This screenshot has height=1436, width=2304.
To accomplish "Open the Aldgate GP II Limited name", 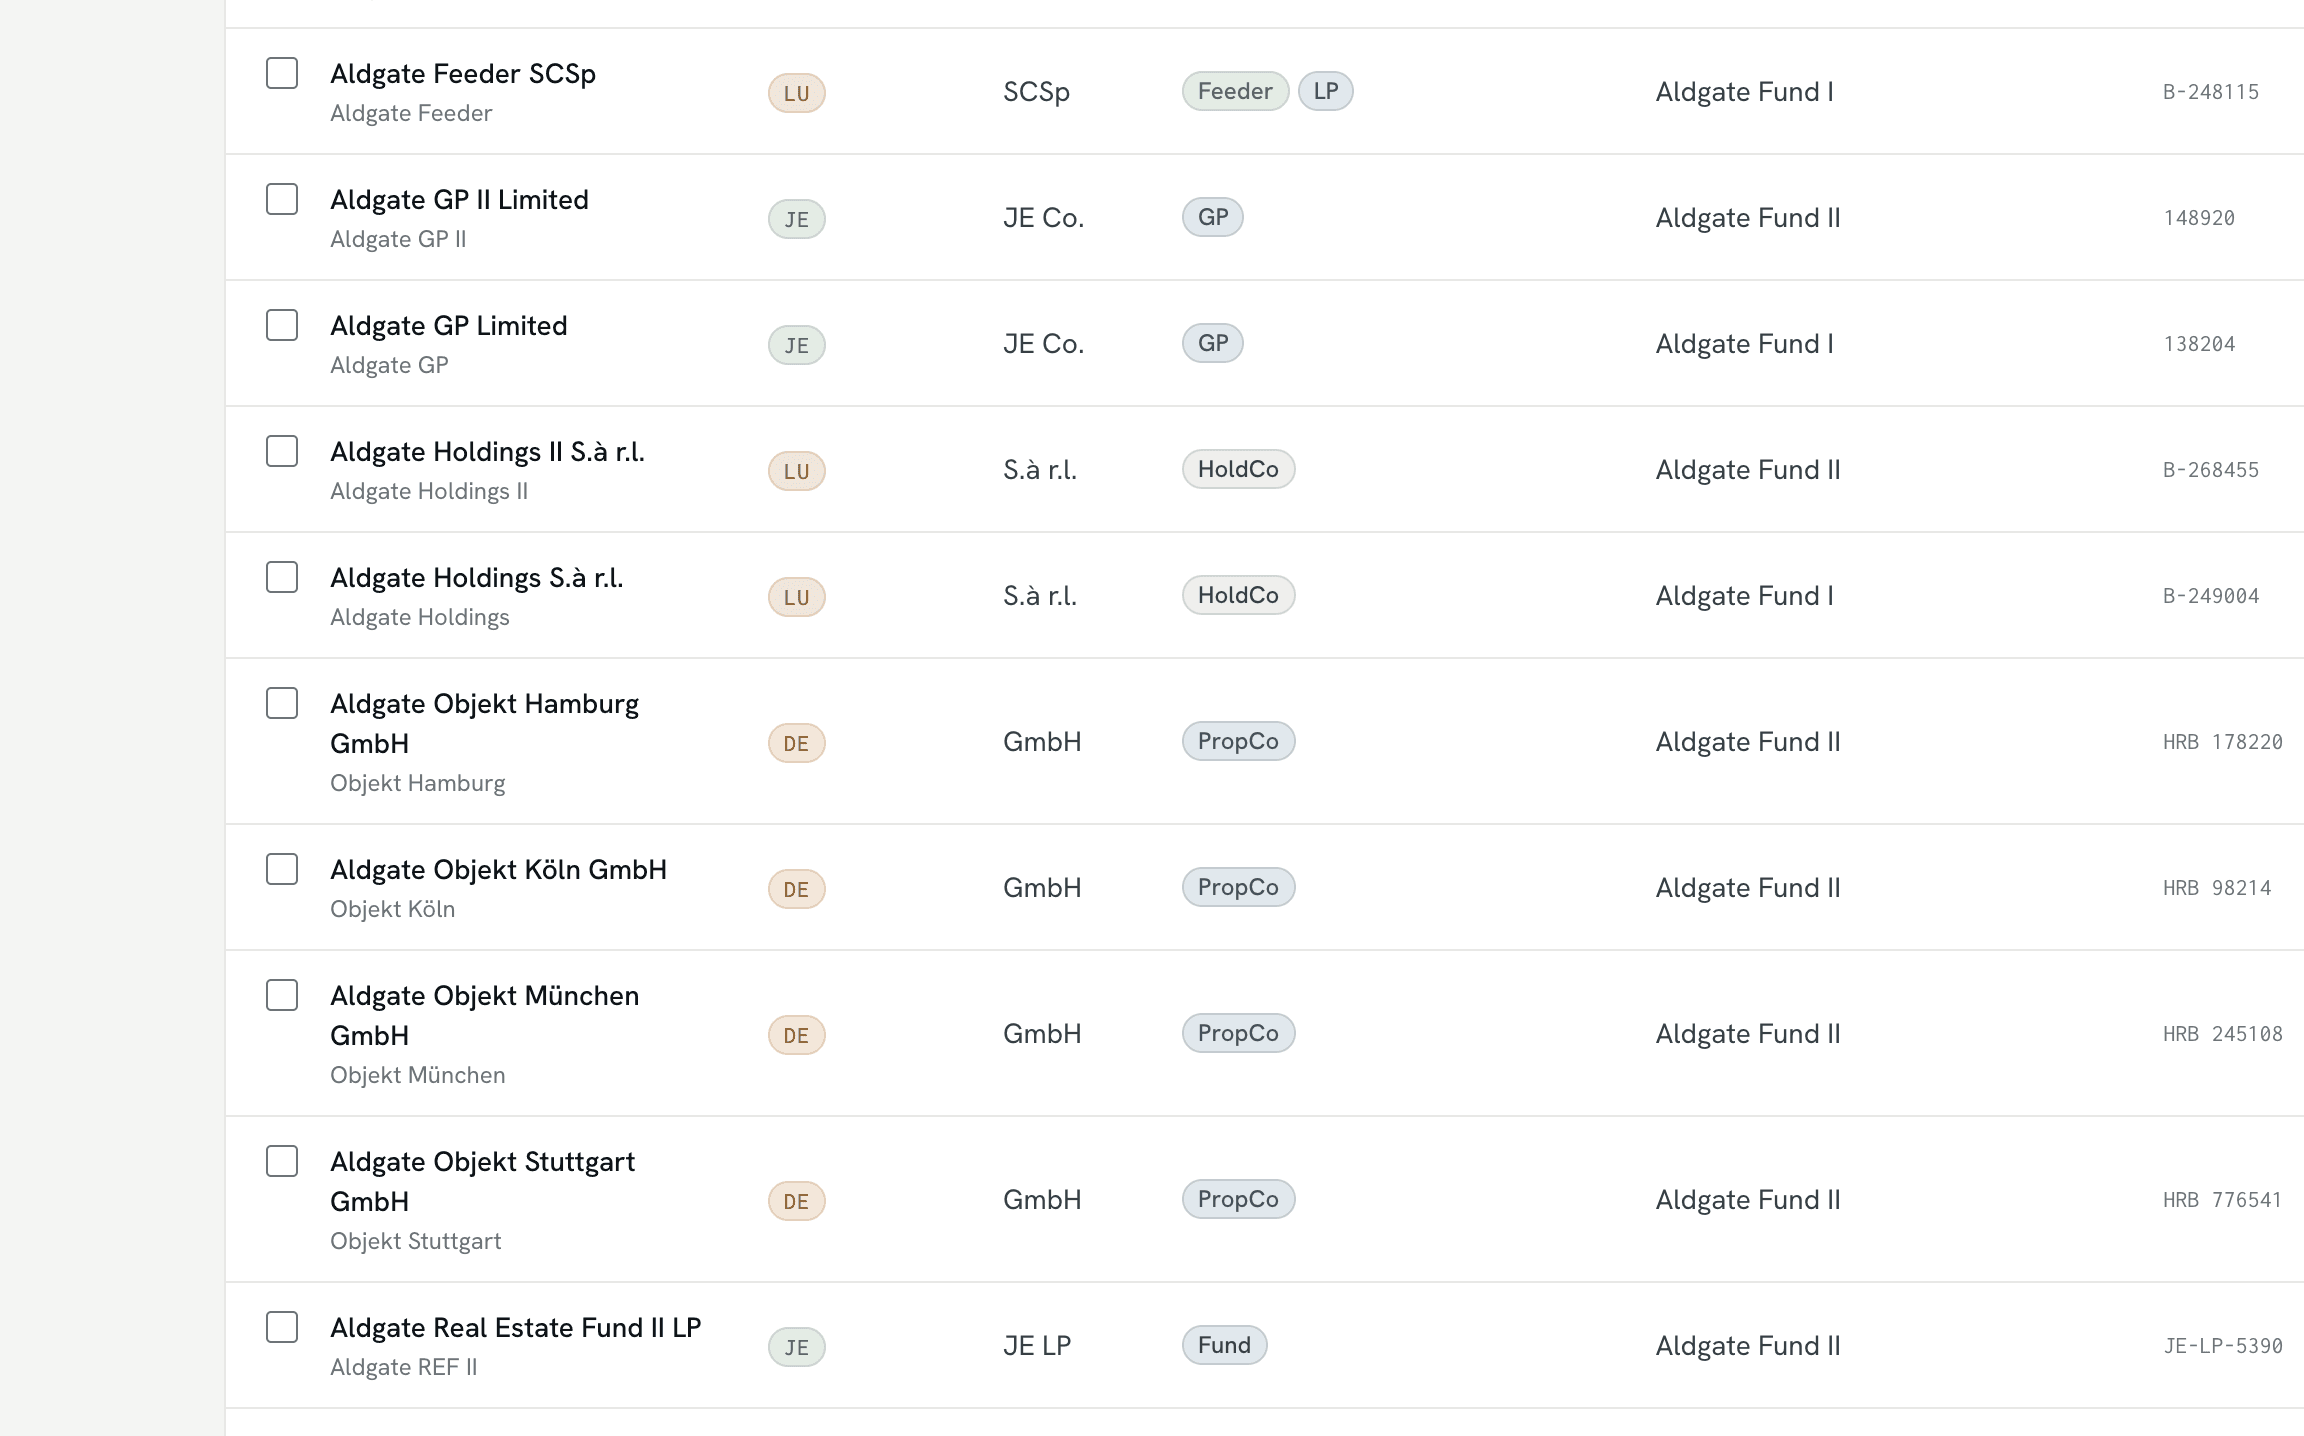I will pos(459,200).
